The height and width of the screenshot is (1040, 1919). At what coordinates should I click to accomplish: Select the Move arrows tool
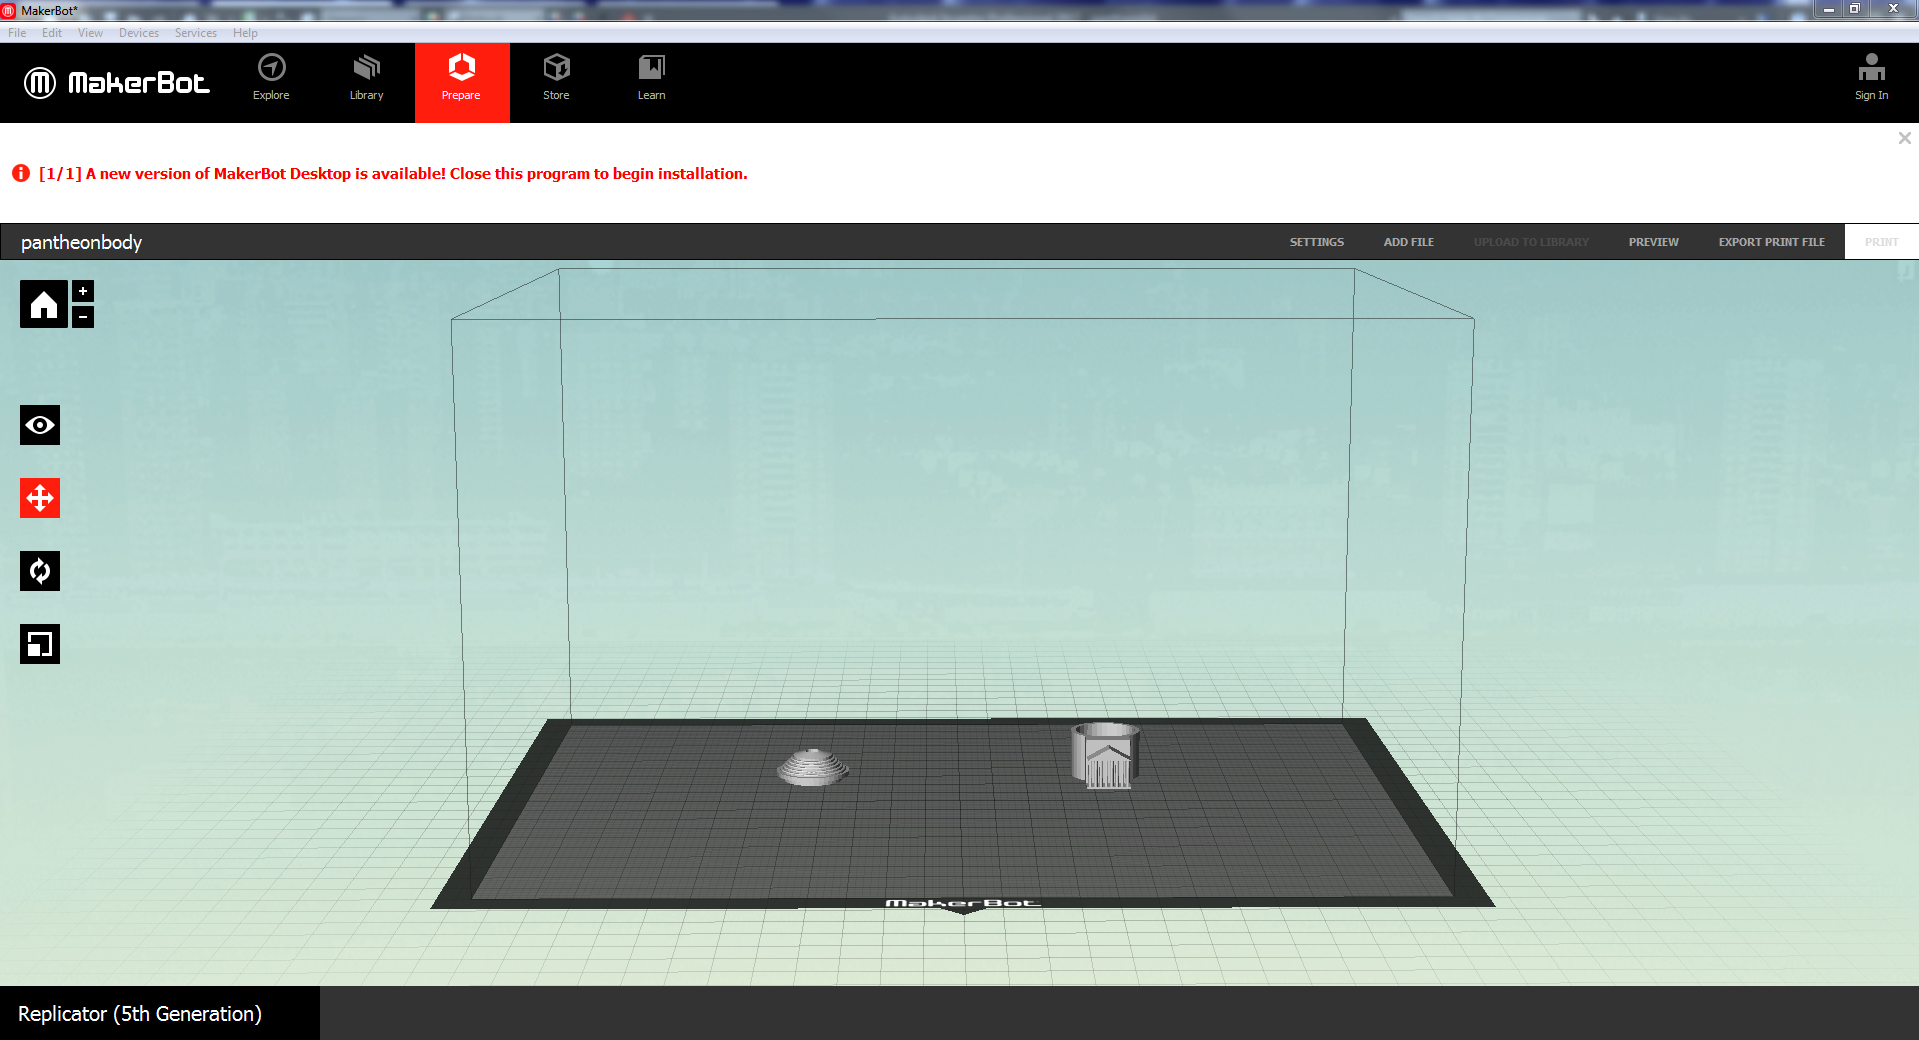pyautogui.click(x=40, y=498)
